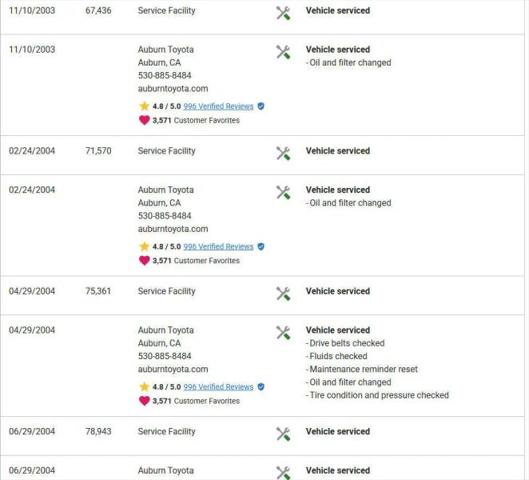Click verified shield badge in 04/29/2004 entry
This screenshot has height=480, width=529.
261,387
